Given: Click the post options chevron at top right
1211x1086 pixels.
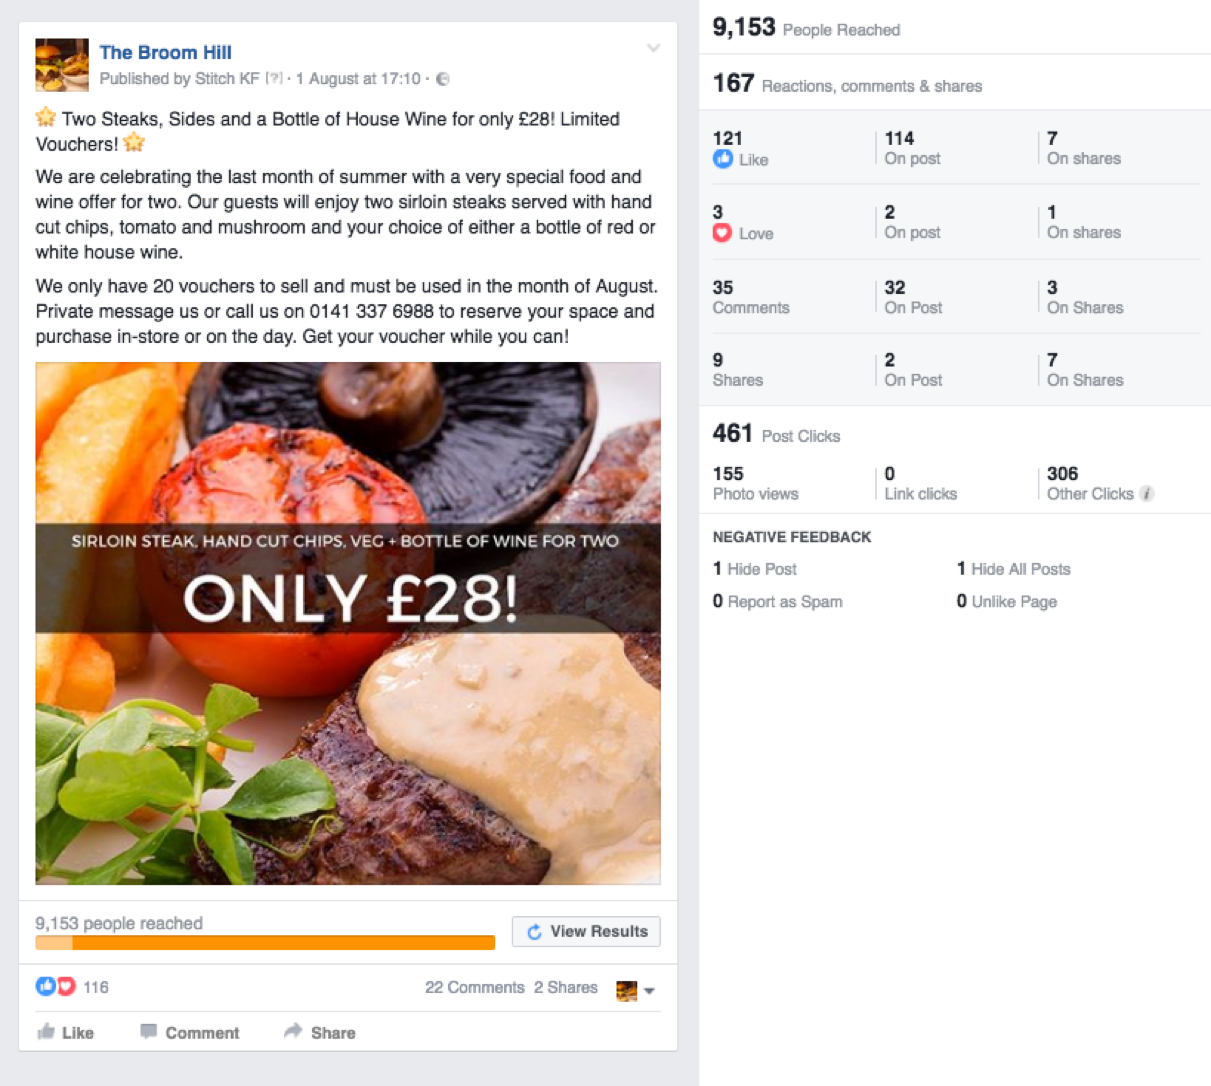Looking at the screenshot, I should (653, 48).
